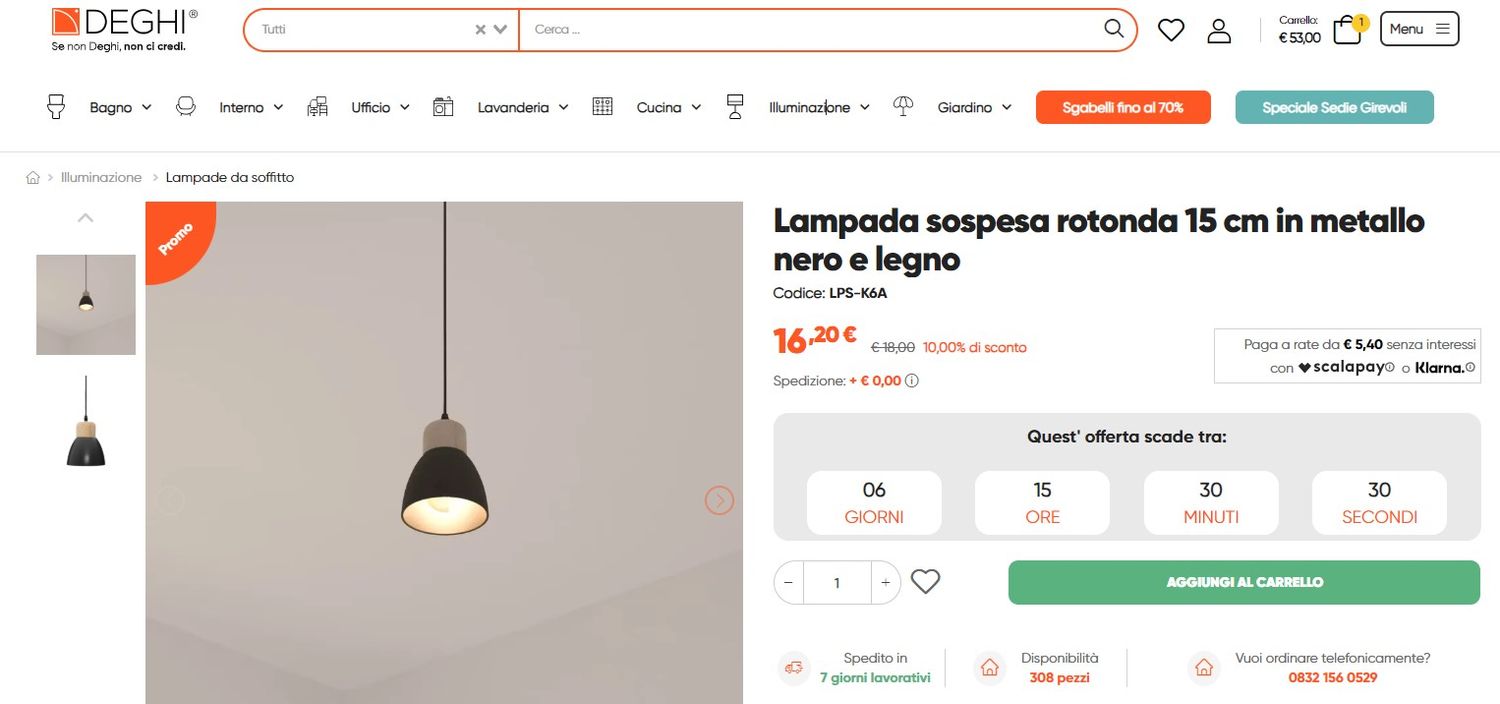Screen dimensions: 1500x704
Task: Click the Cerca search field
Action: point(810,30)
